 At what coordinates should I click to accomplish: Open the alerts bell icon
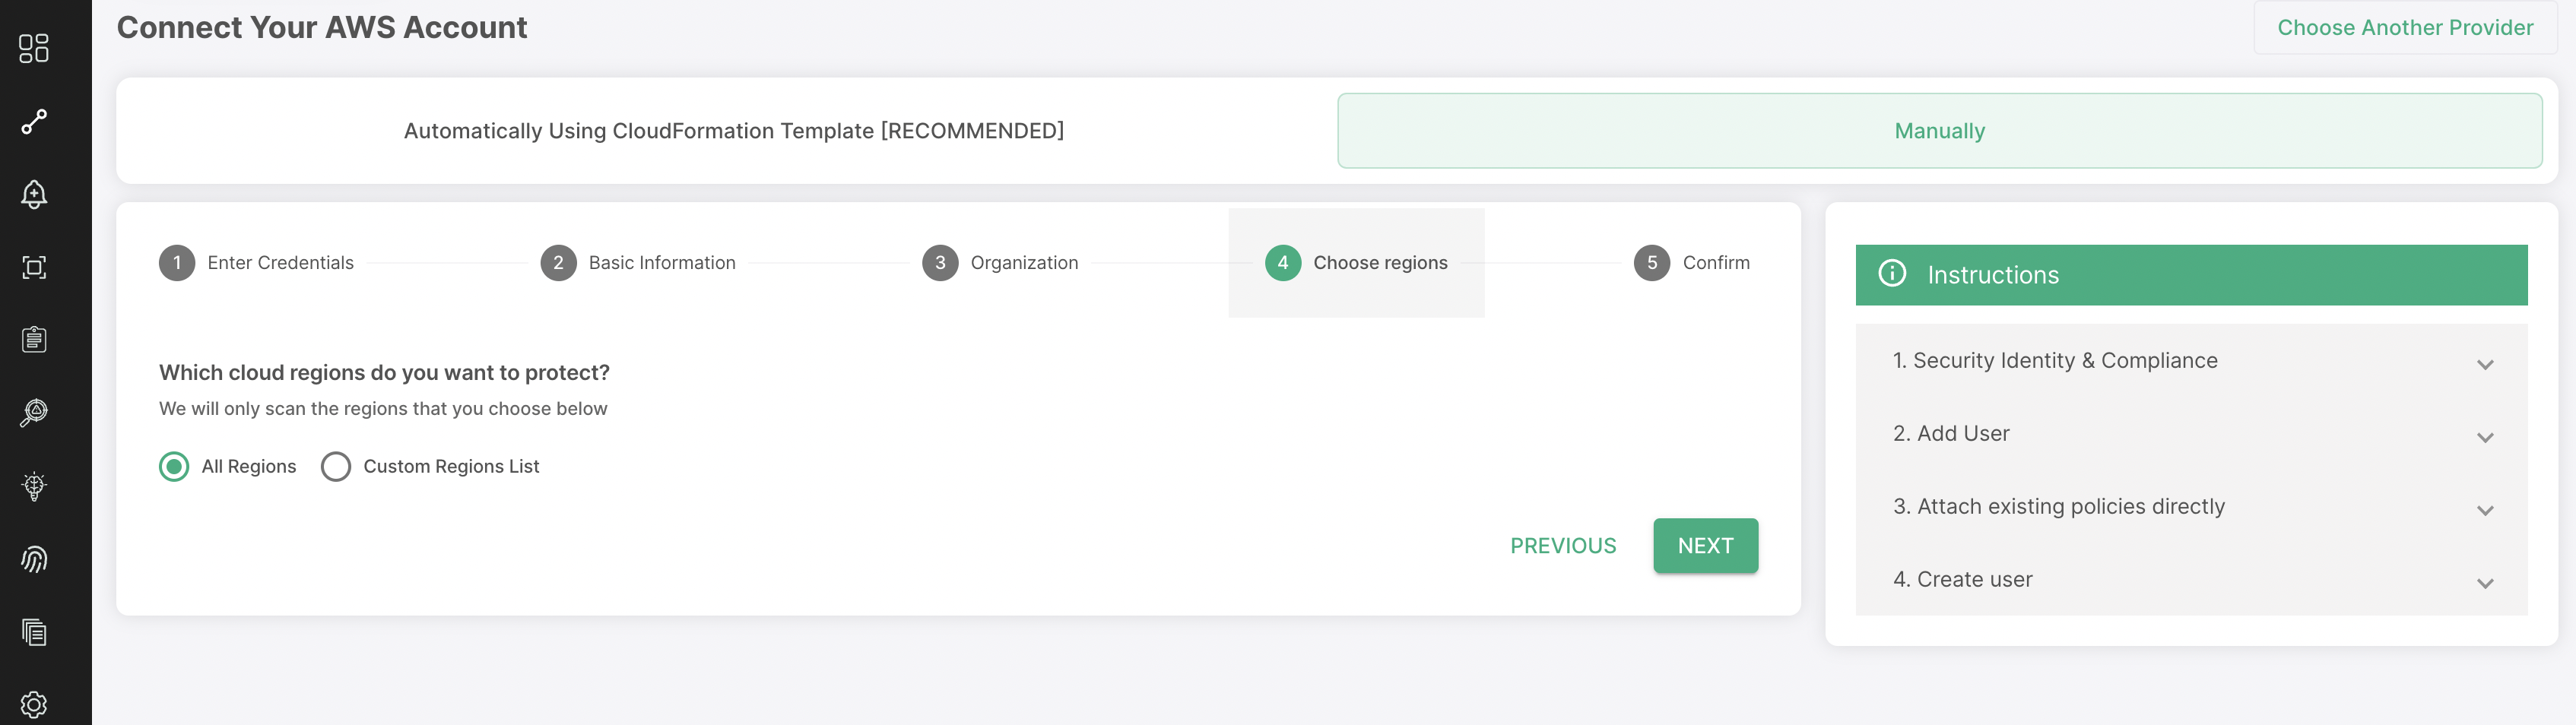[x=34, y=194]
